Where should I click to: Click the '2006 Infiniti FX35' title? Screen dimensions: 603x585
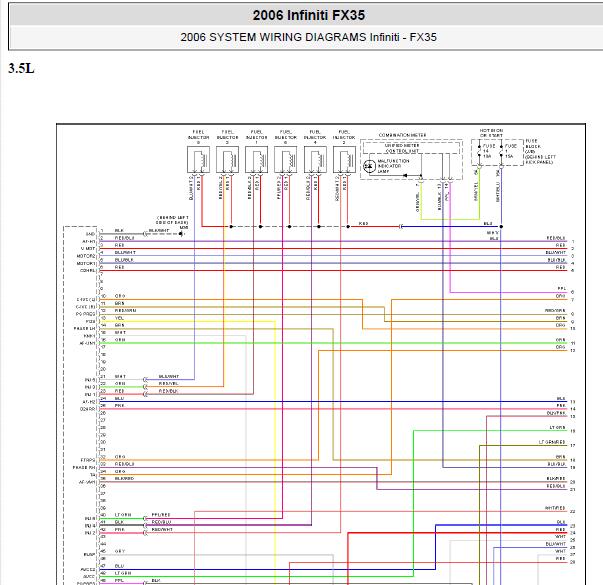pos(308,15)
